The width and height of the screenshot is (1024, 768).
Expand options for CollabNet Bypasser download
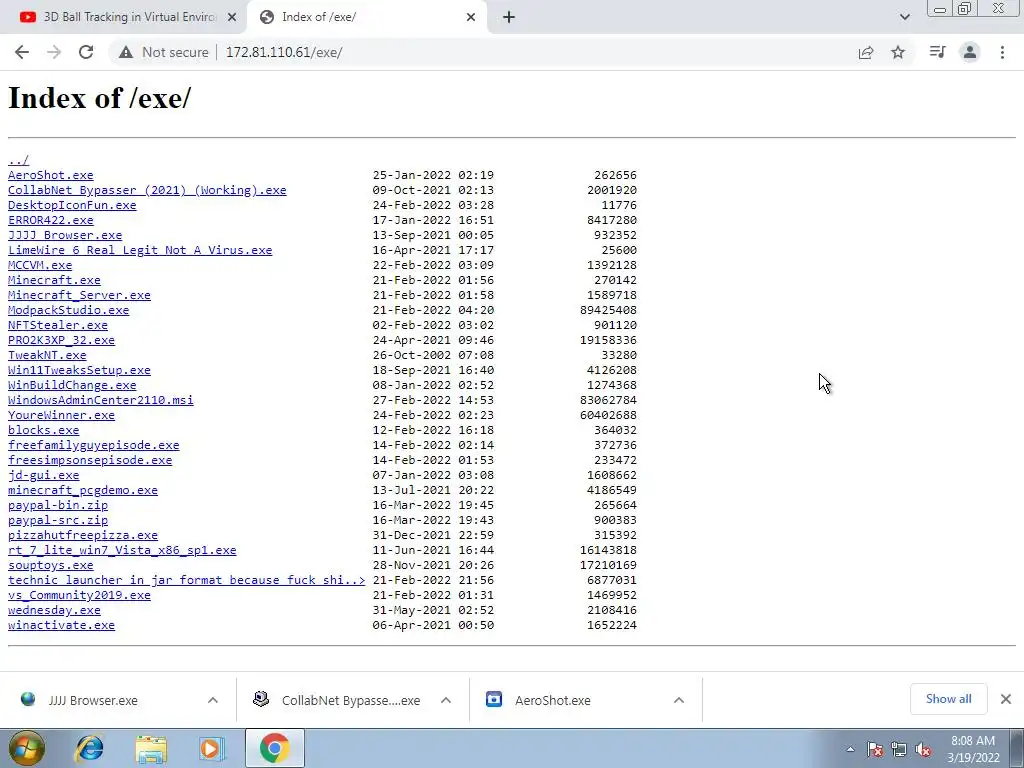[x=446, y=701]
